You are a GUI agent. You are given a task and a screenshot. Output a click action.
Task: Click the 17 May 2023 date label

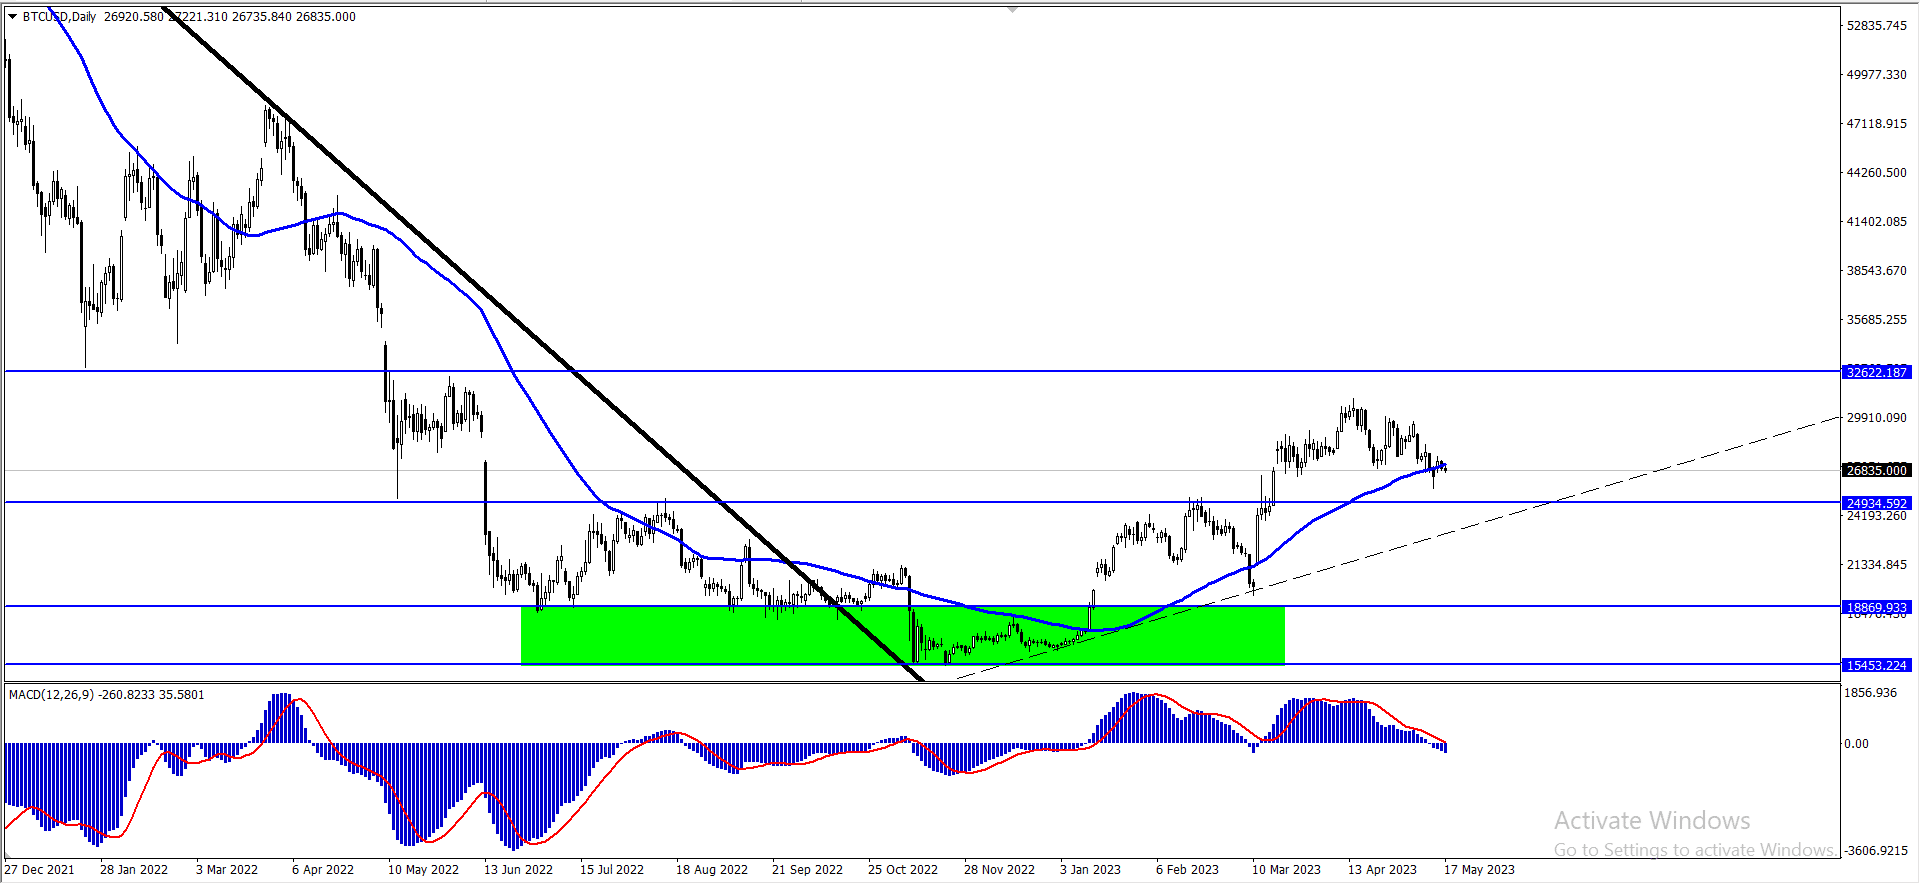1479,869
